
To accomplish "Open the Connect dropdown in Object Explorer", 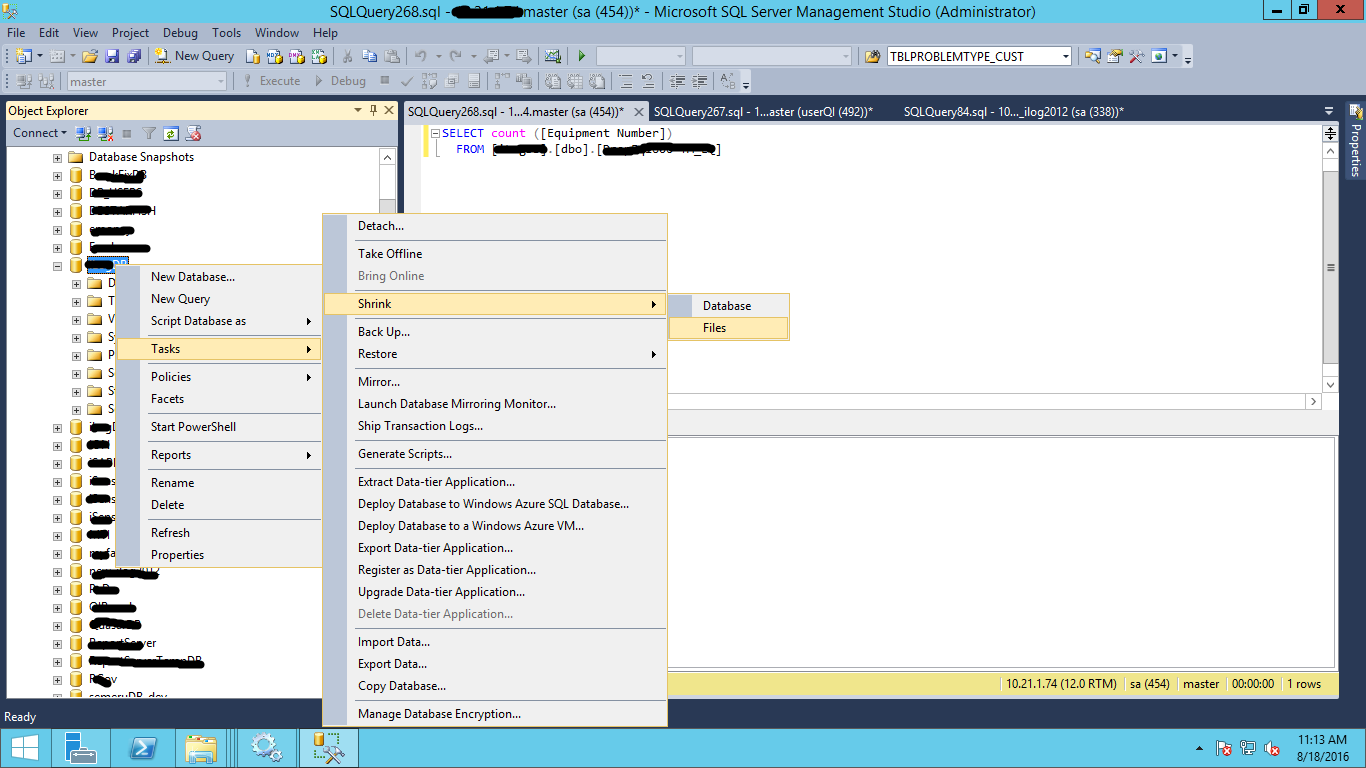I will 39,133.
